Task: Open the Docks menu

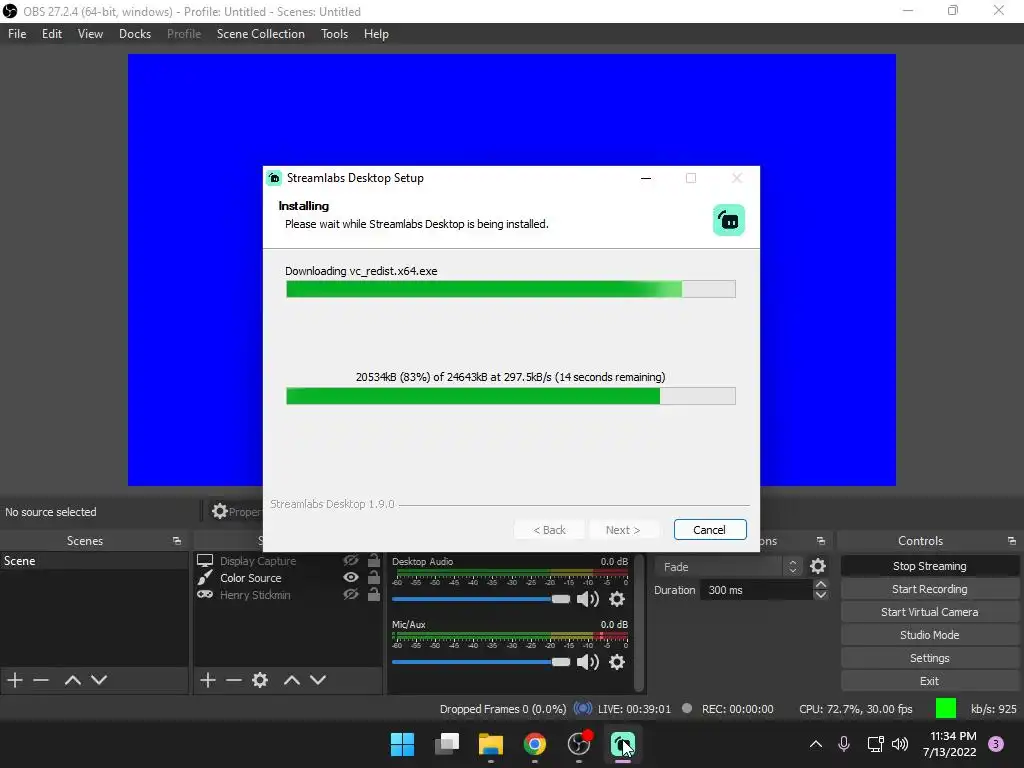Action: coord(135,34)
